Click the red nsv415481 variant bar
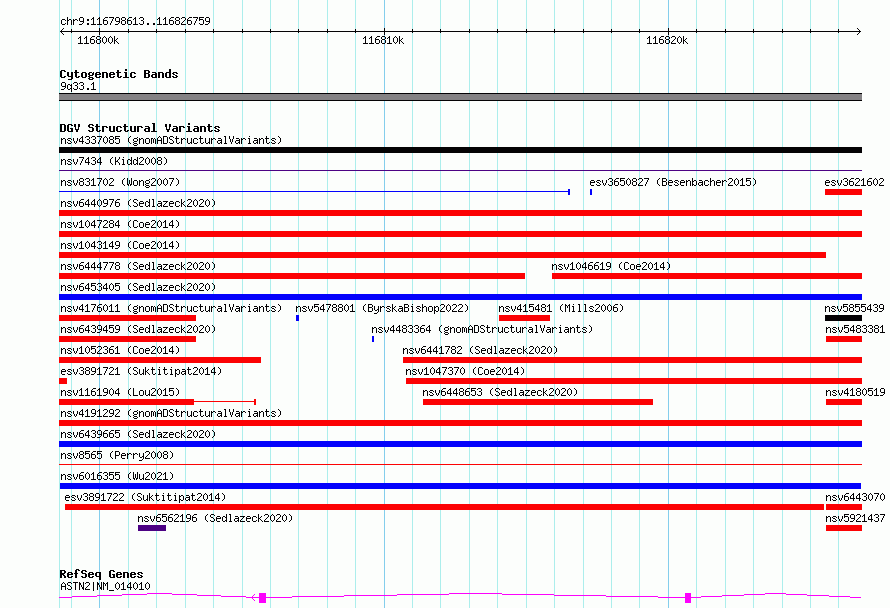This screenshot has height=608, width=890. coord(524,318)
